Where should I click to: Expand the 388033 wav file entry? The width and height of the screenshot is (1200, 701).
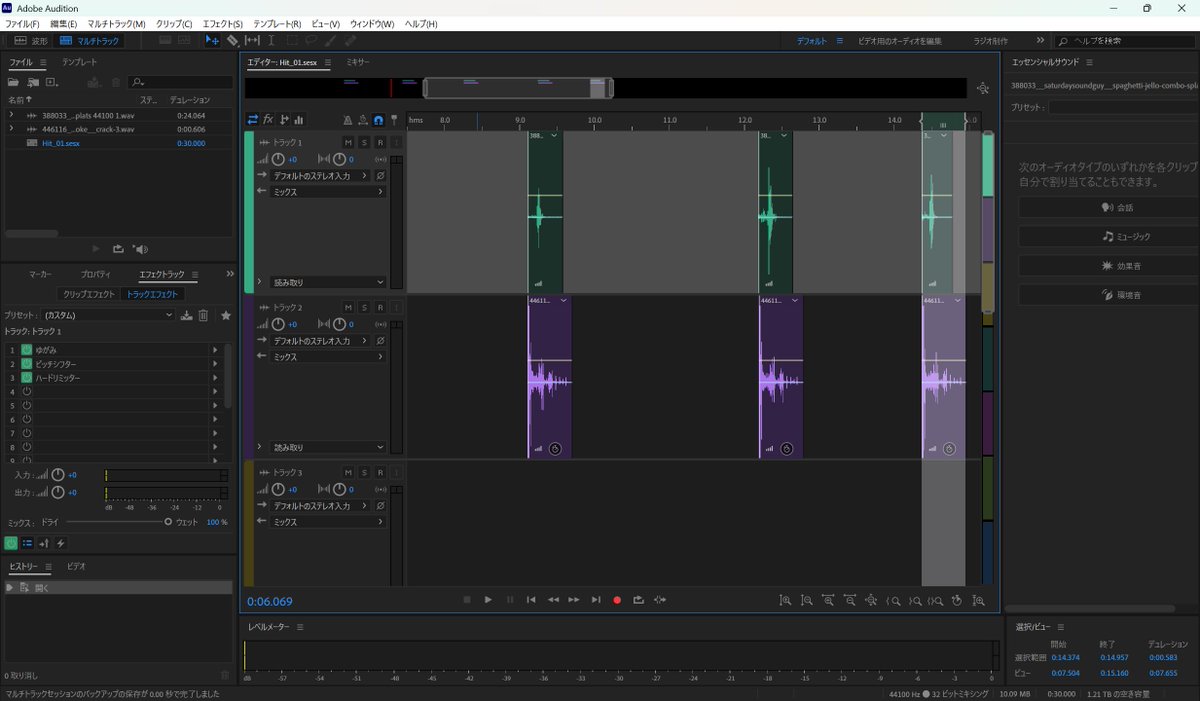click(x=11, y=115)
